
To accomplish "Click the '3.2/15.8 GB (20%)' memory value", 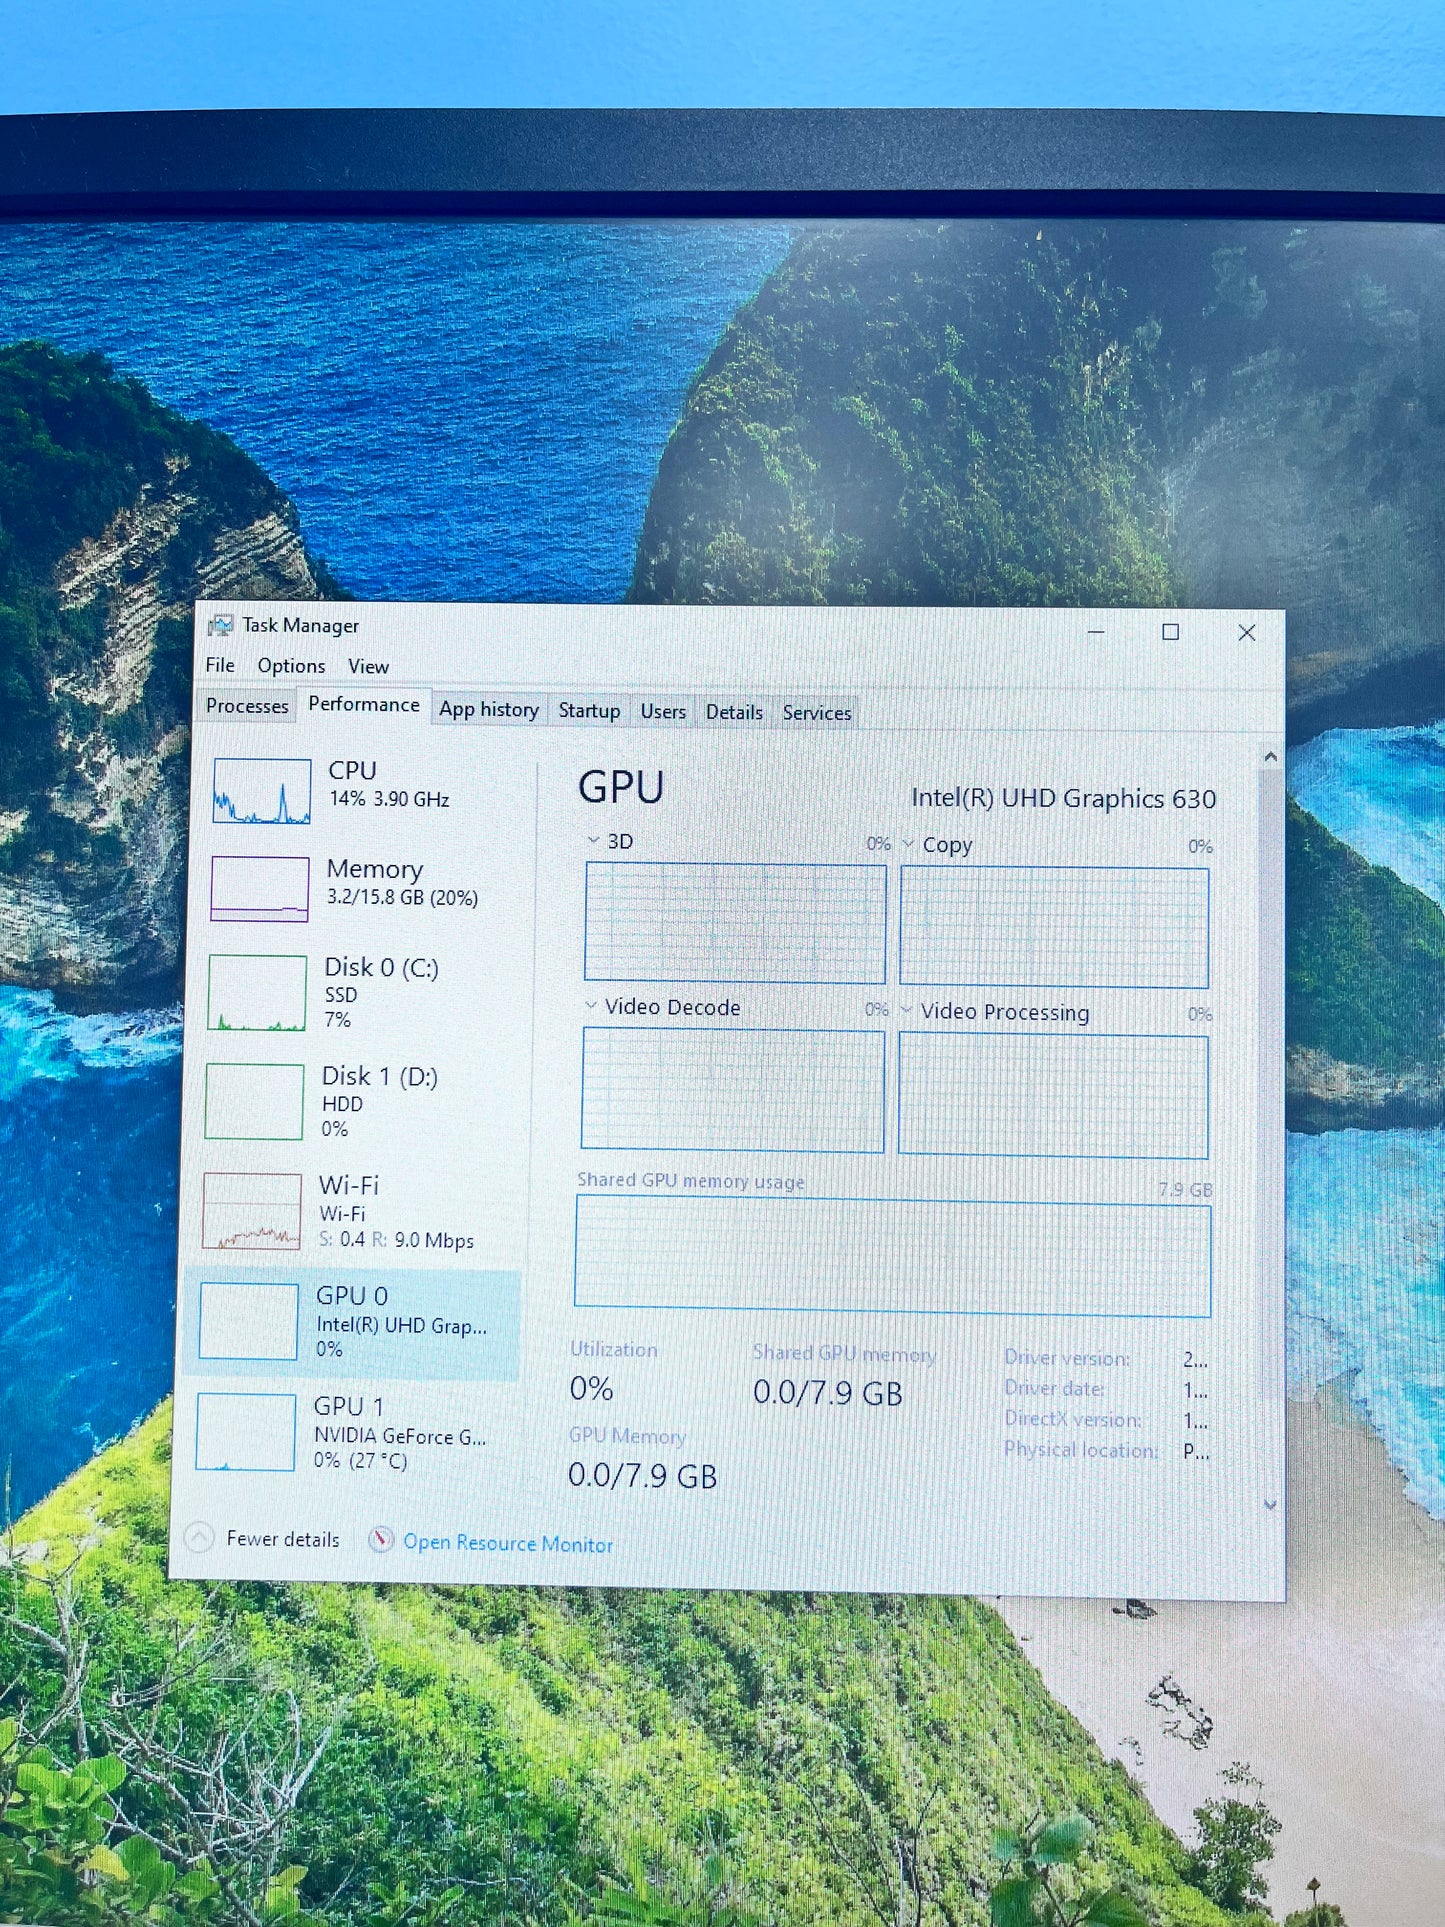I will (402, 897).
